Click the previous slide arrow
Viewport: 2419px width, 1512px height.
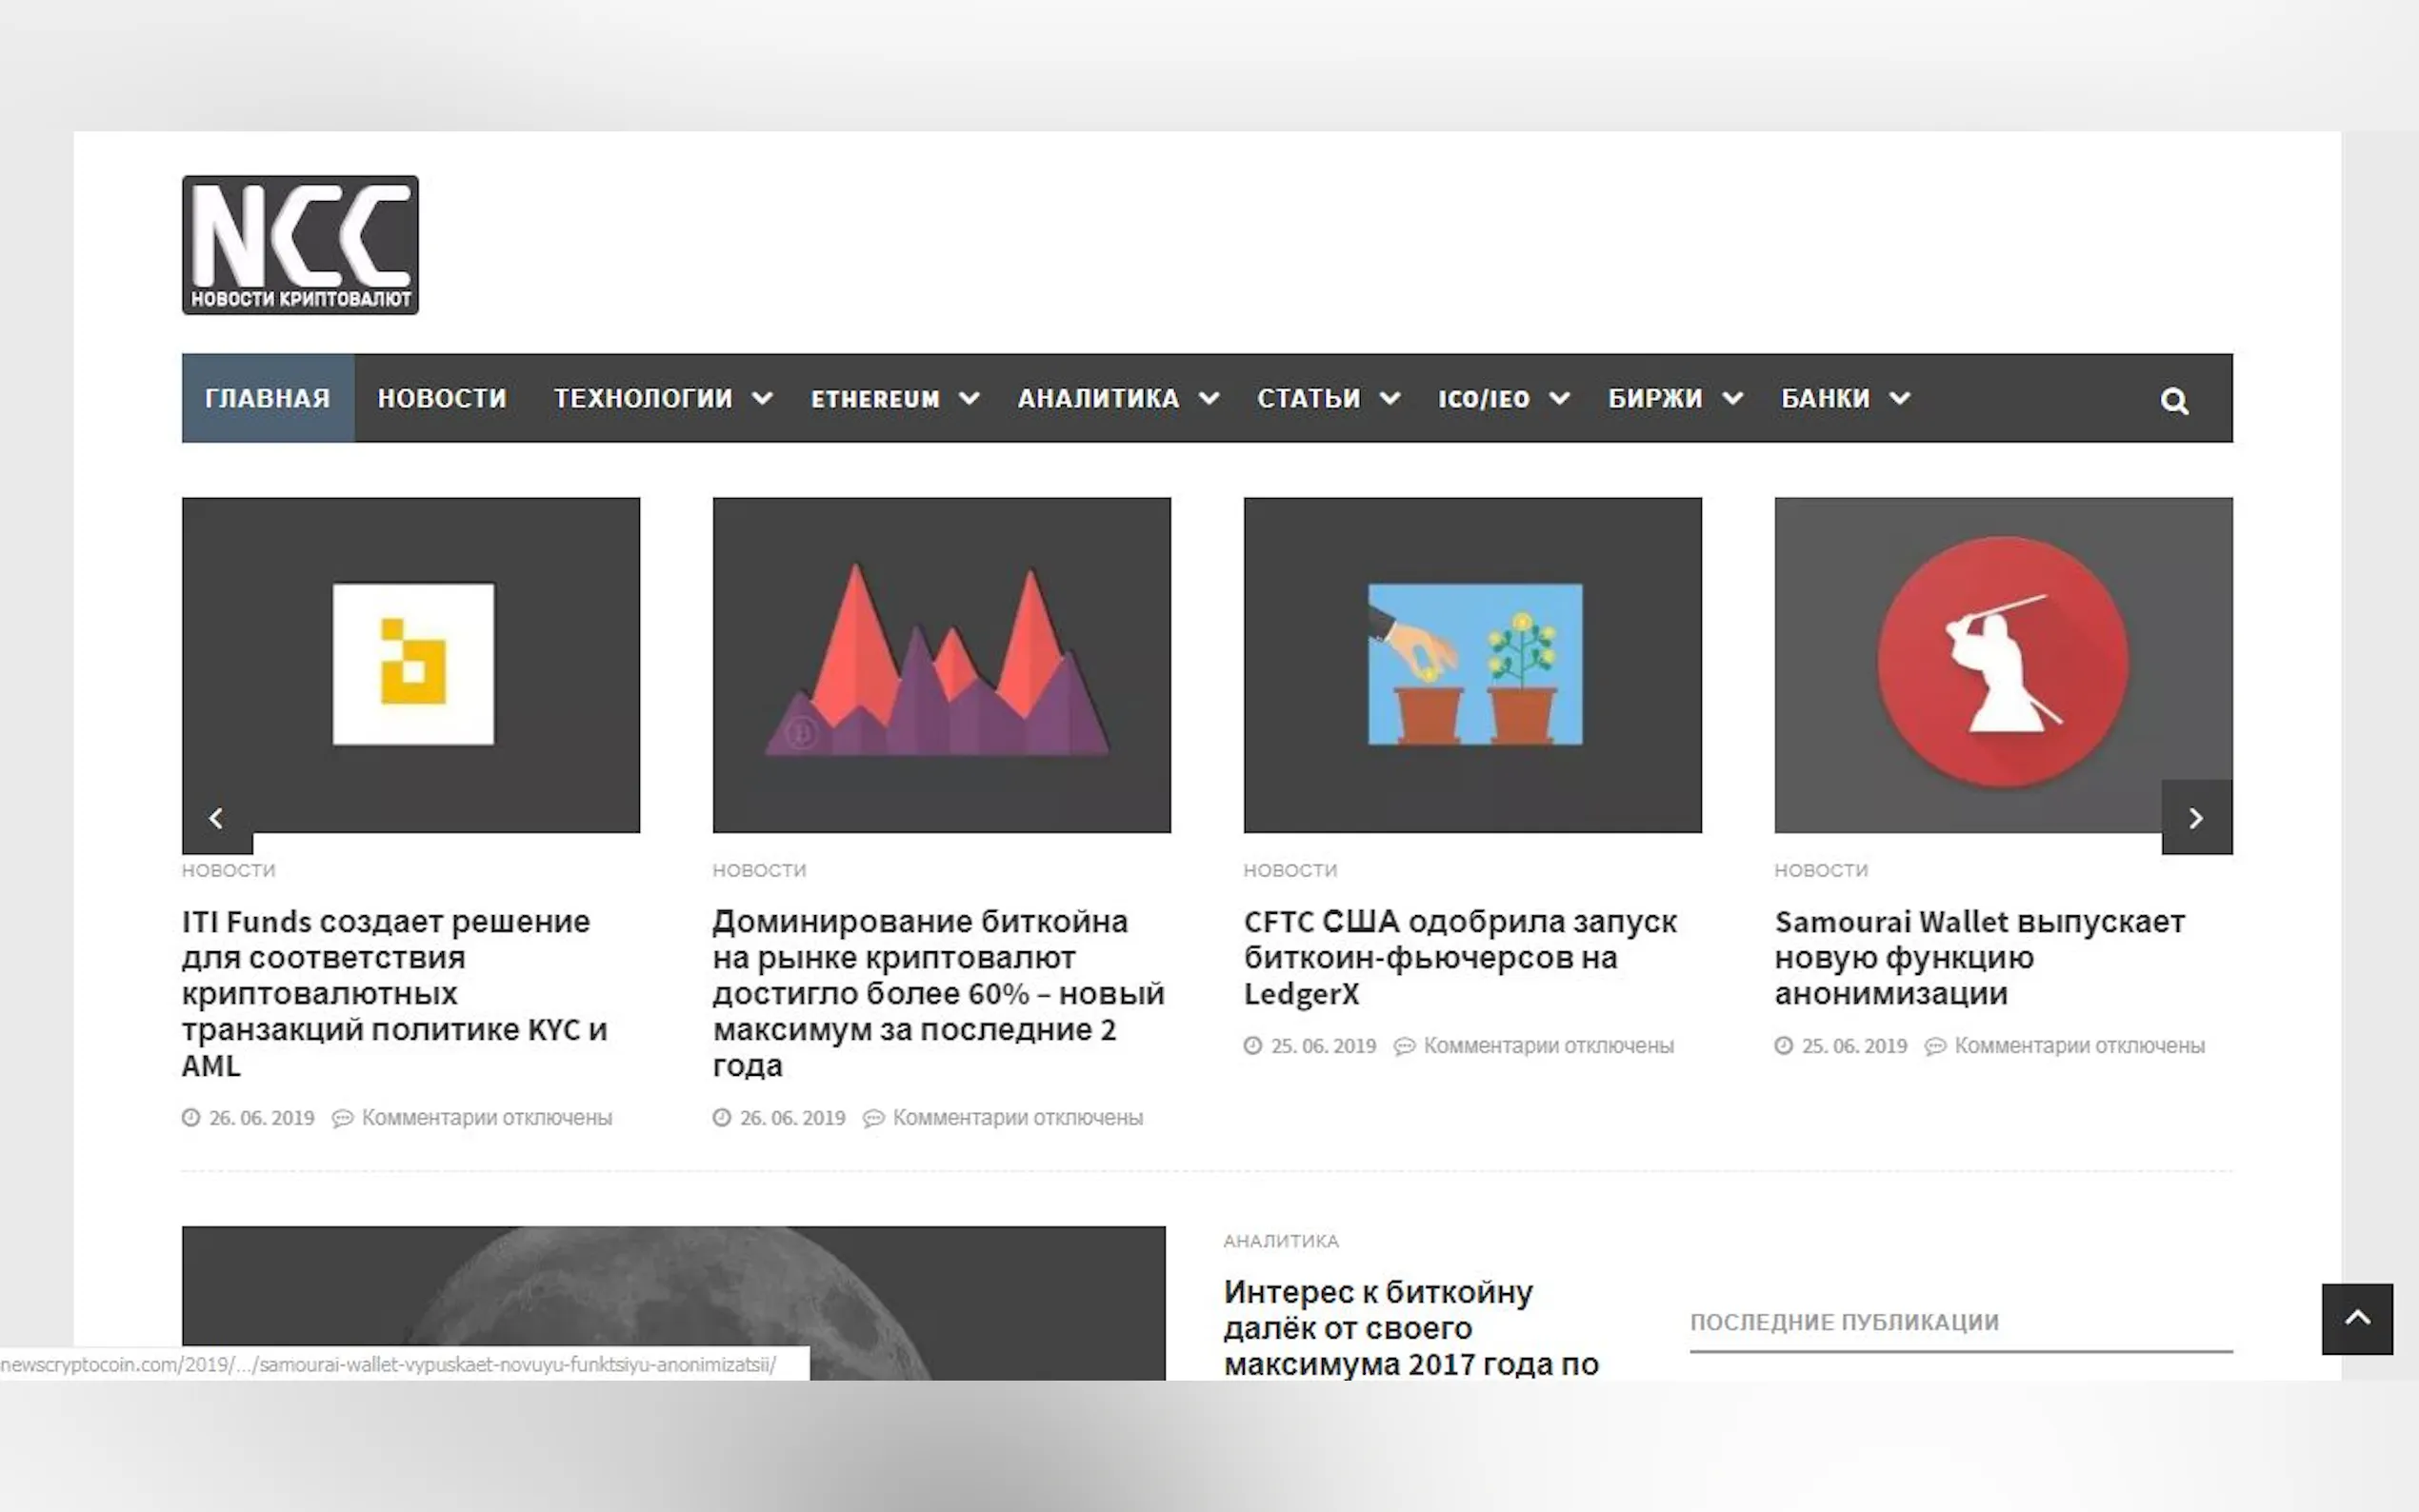(x=216, y=818)
